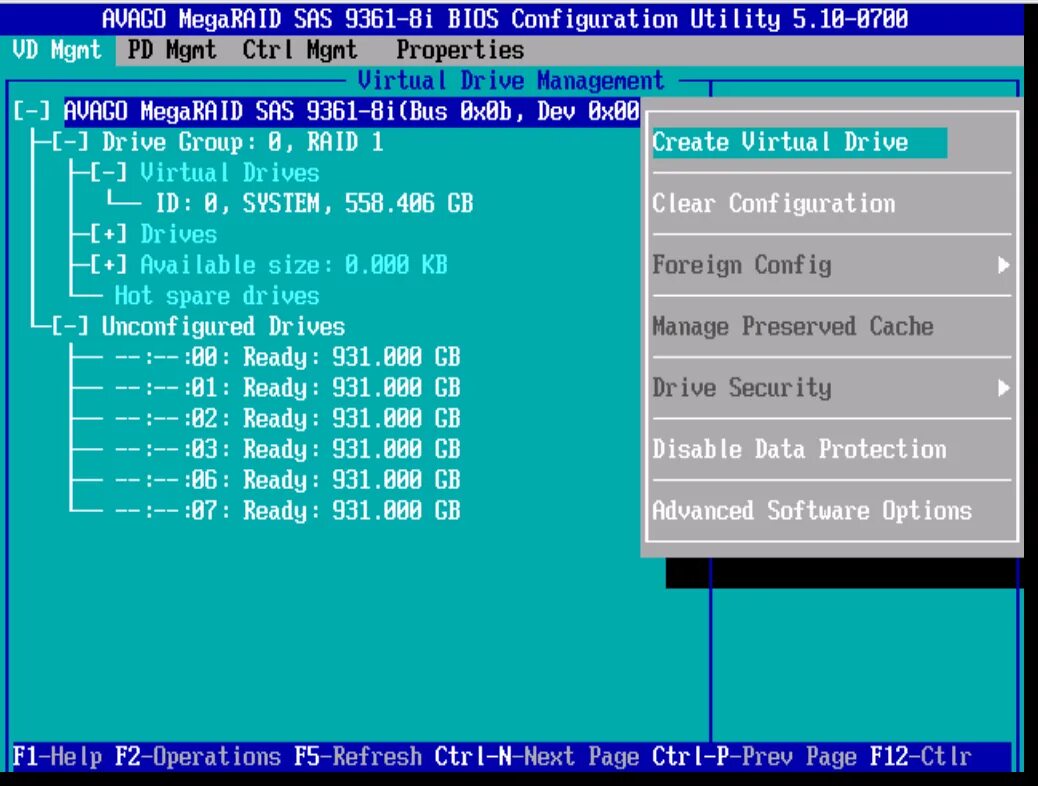
Task: Select unconfigured drive :00 Ready 931.000 GB
Action: point(287,357)
